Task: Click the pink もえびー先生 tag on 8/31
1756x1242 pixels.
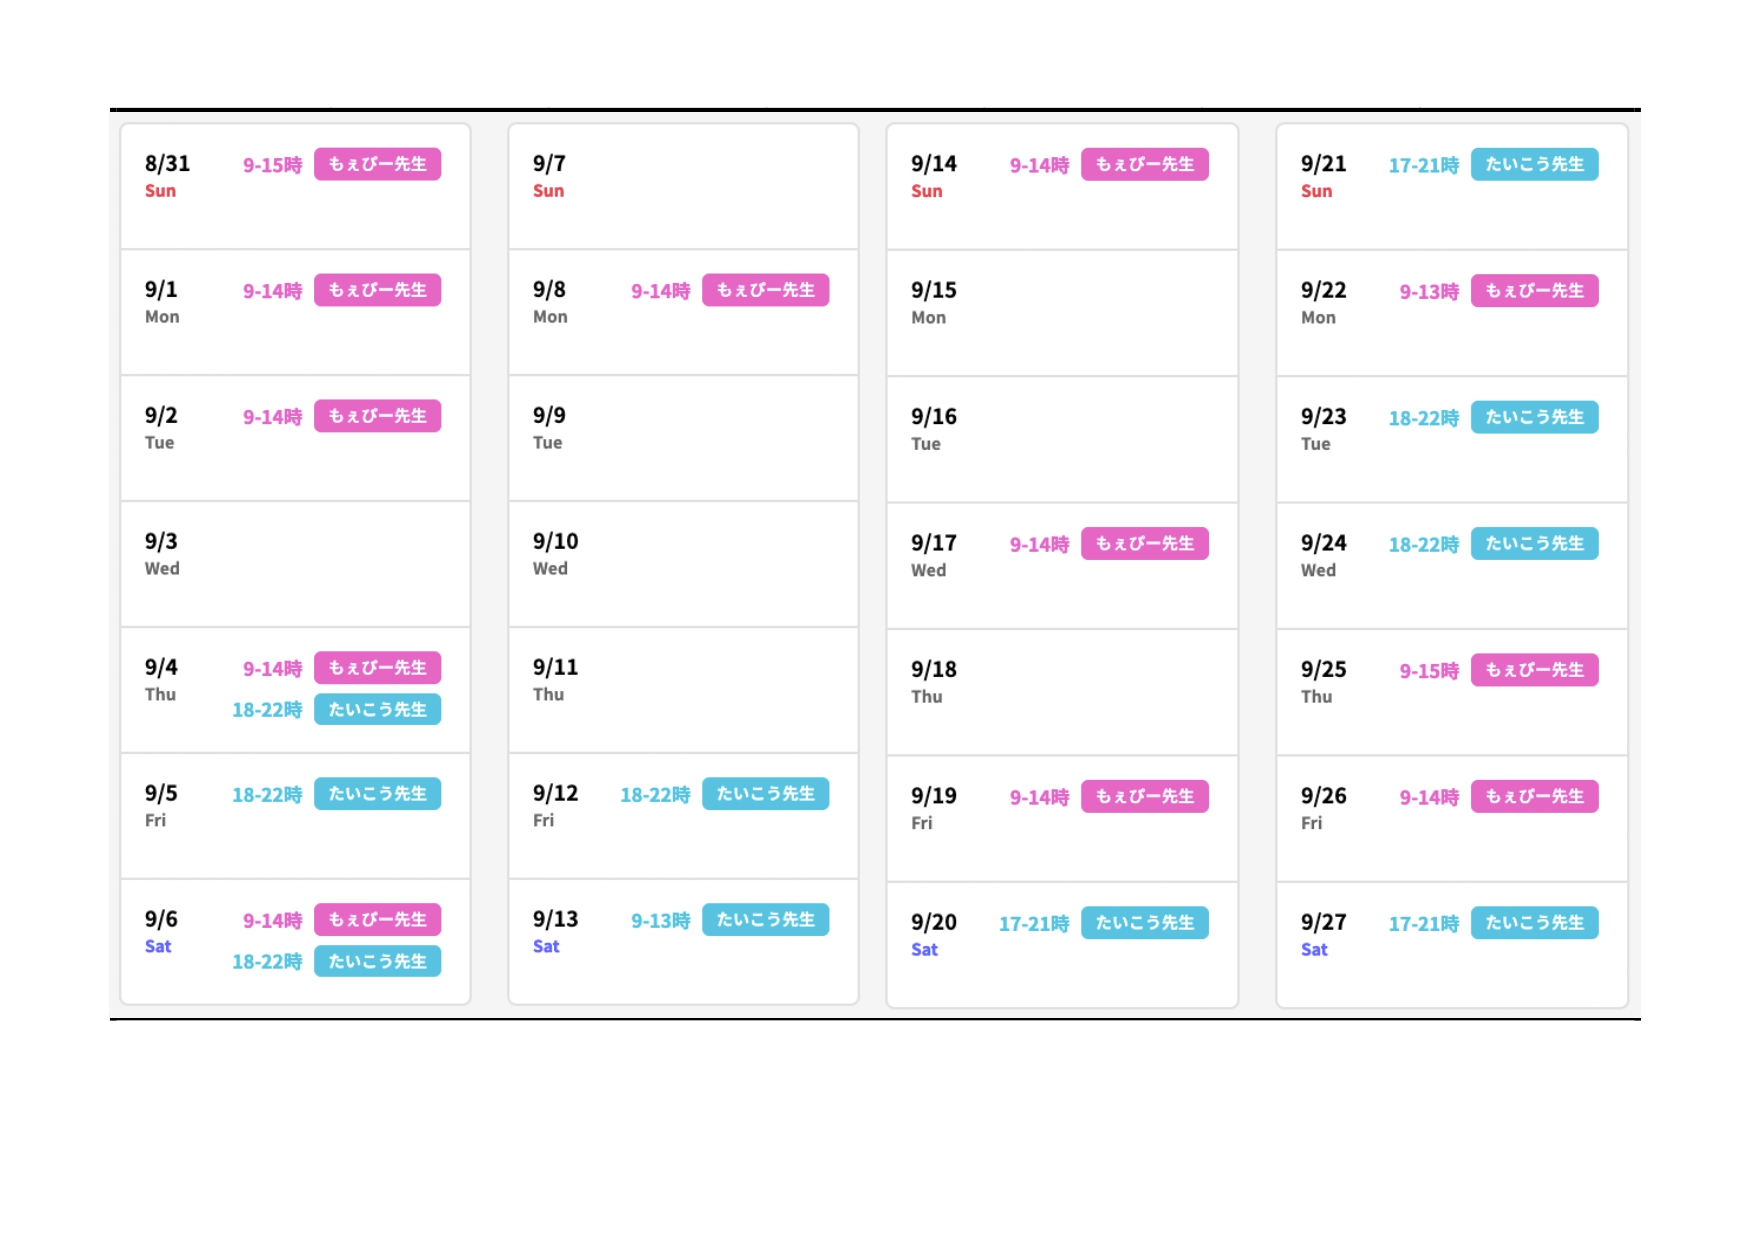Action: 377,164
